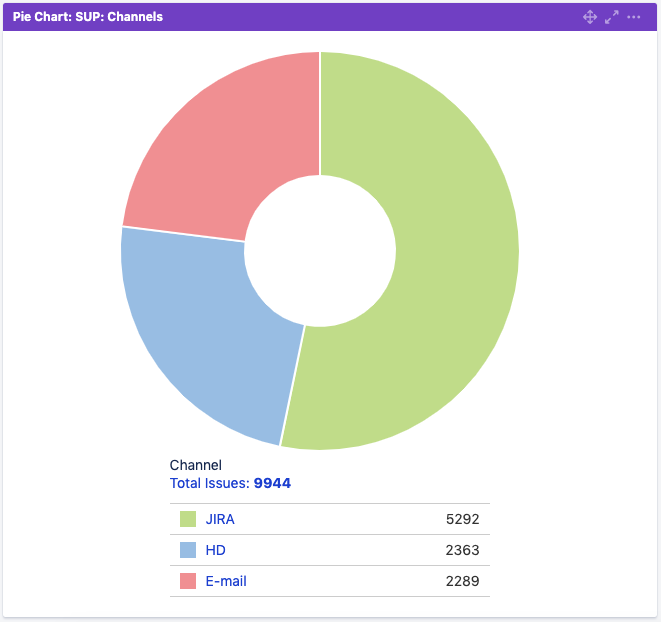Image resolution: width=661 pixels, height=622 pixels.
Task: Click the 'Pie Chart: SUP: Channels' title
Action: coord(88,17)
